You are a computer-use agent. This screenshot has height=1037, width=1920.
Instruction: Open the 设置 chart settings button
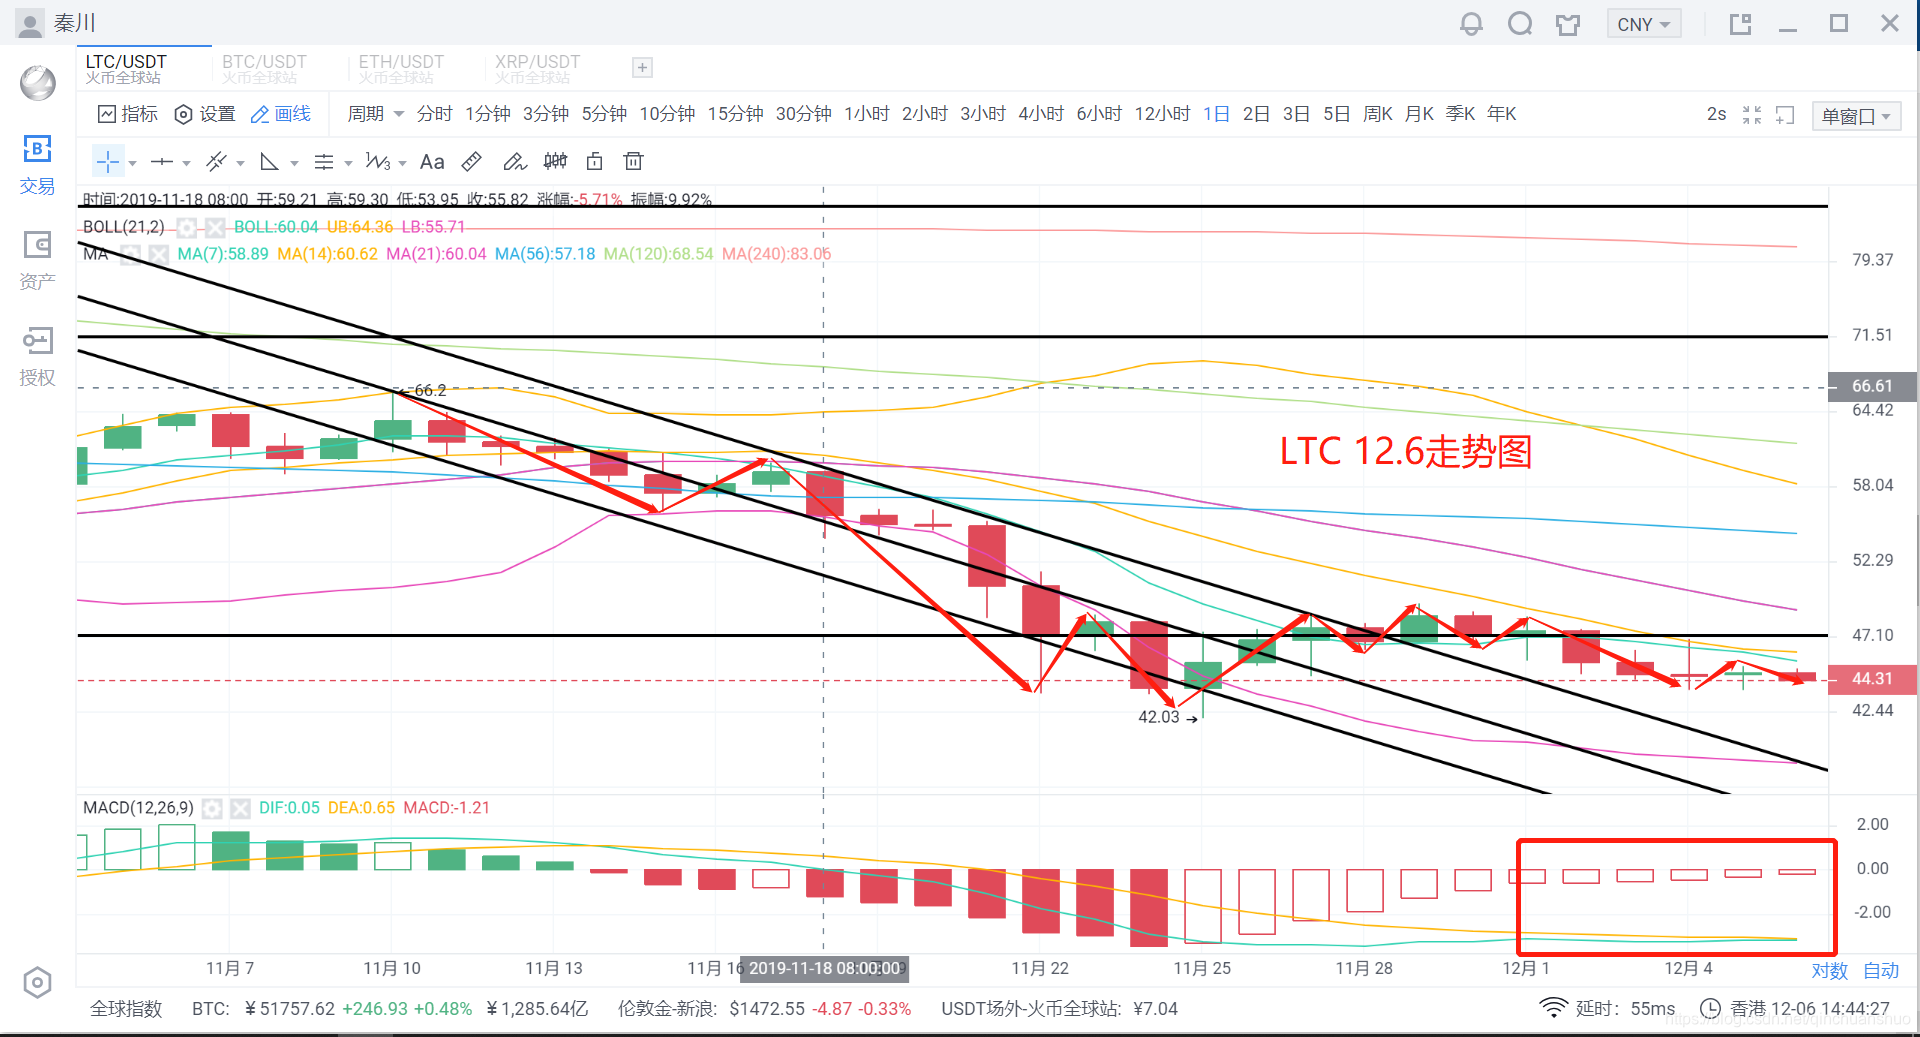click(x=205, y=114)
